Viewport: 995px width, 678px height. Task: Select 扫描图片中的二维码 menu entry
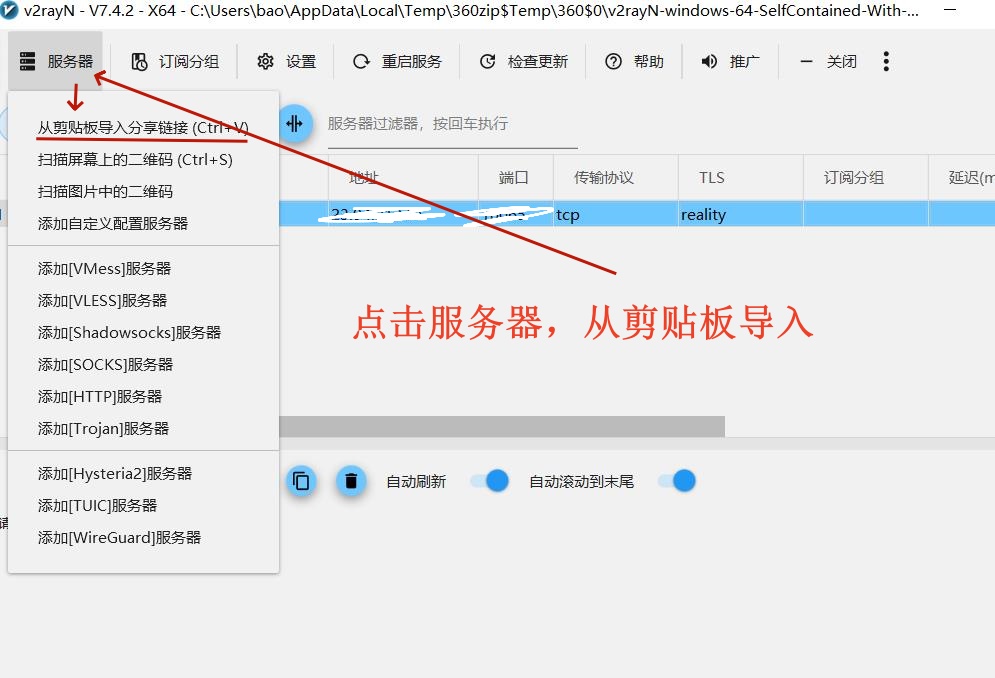tap(143, 192)
